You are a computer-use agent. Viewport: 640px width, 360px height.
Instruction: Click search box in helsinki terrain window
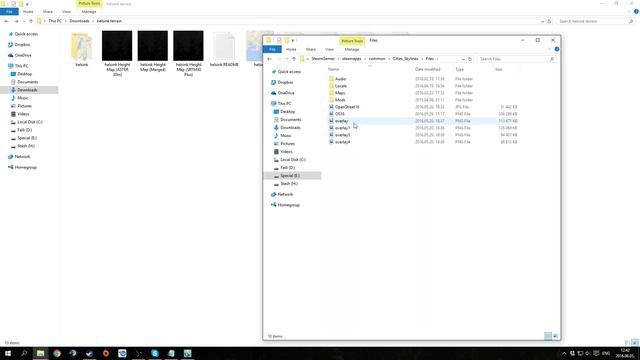(595, 21)
